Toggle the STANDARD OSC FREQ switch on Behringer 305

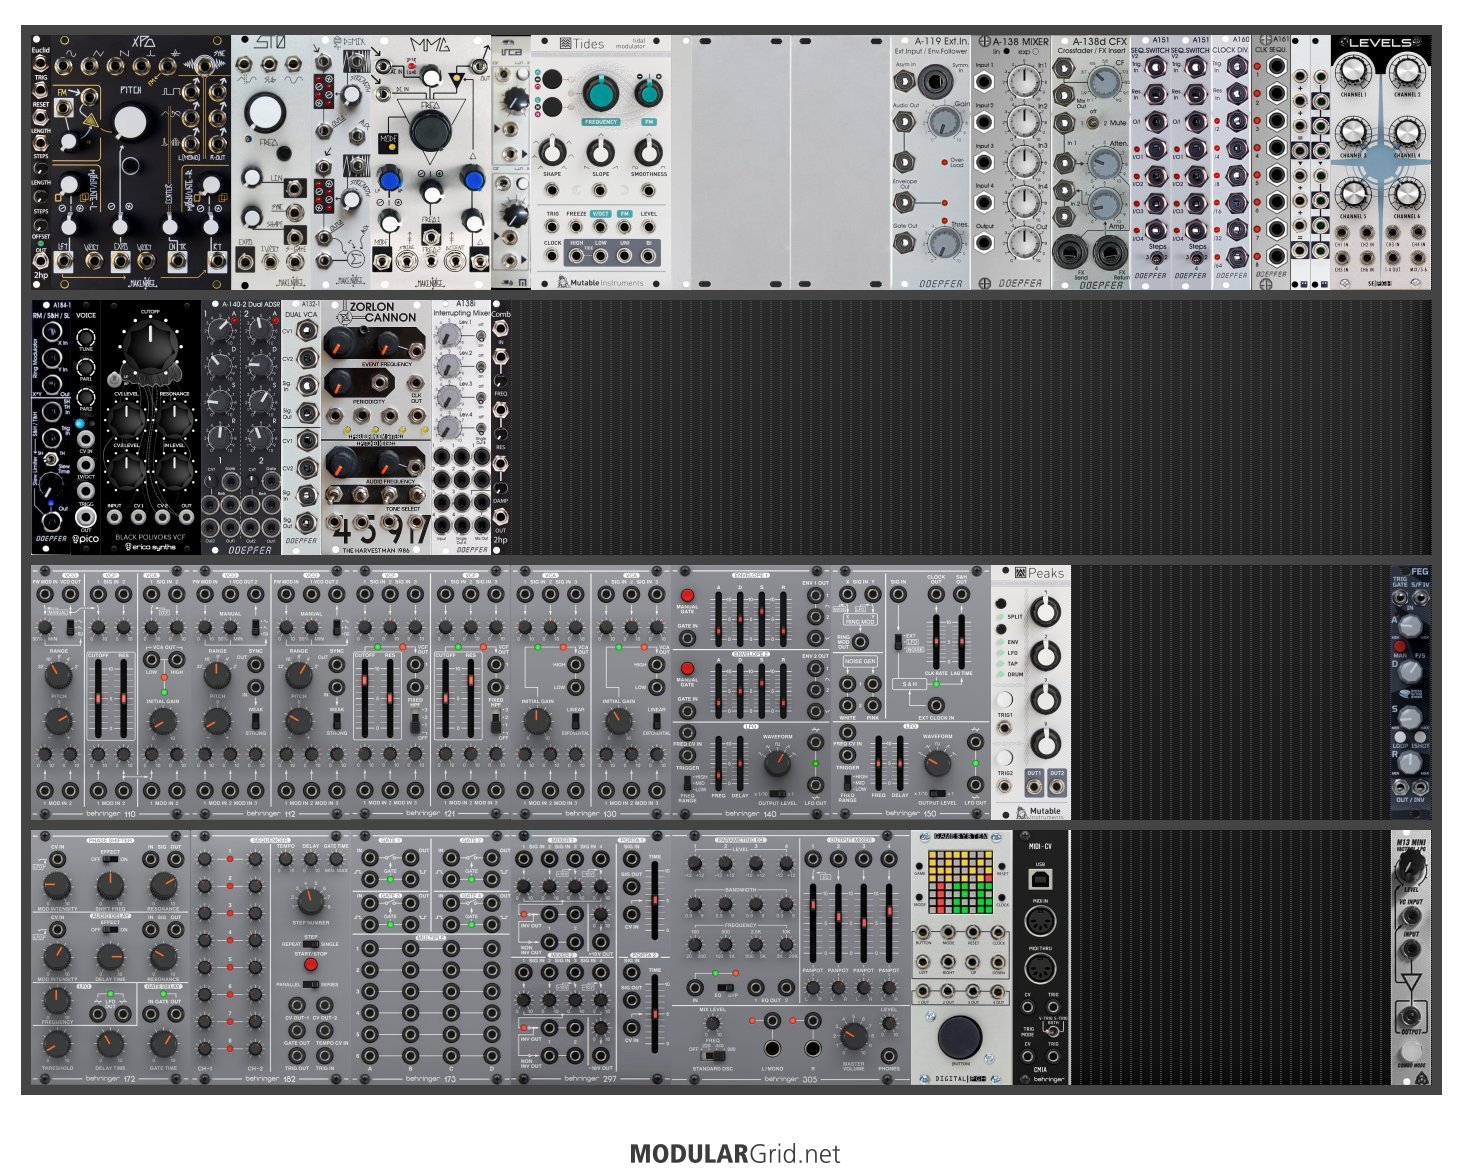713,1055
